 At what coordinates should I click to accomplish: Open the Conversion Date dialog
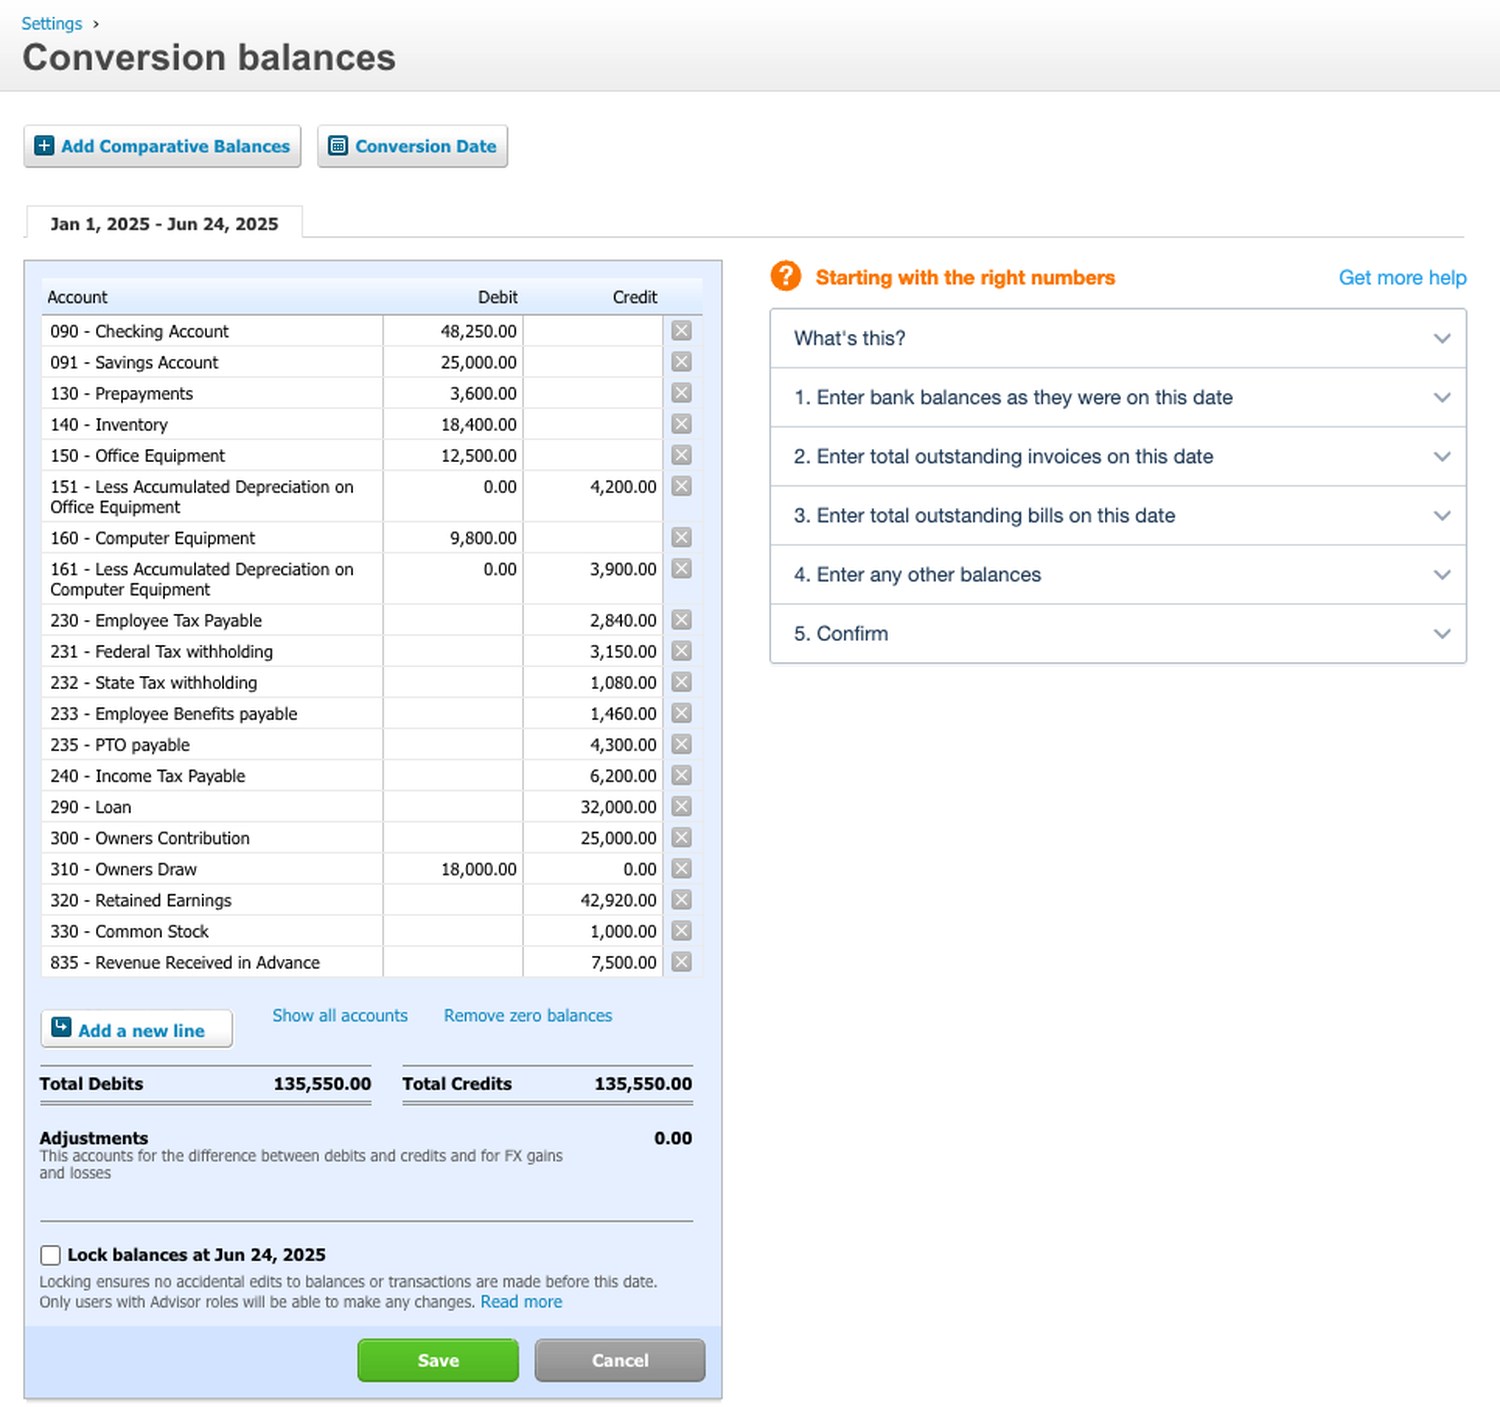[412, 146]
